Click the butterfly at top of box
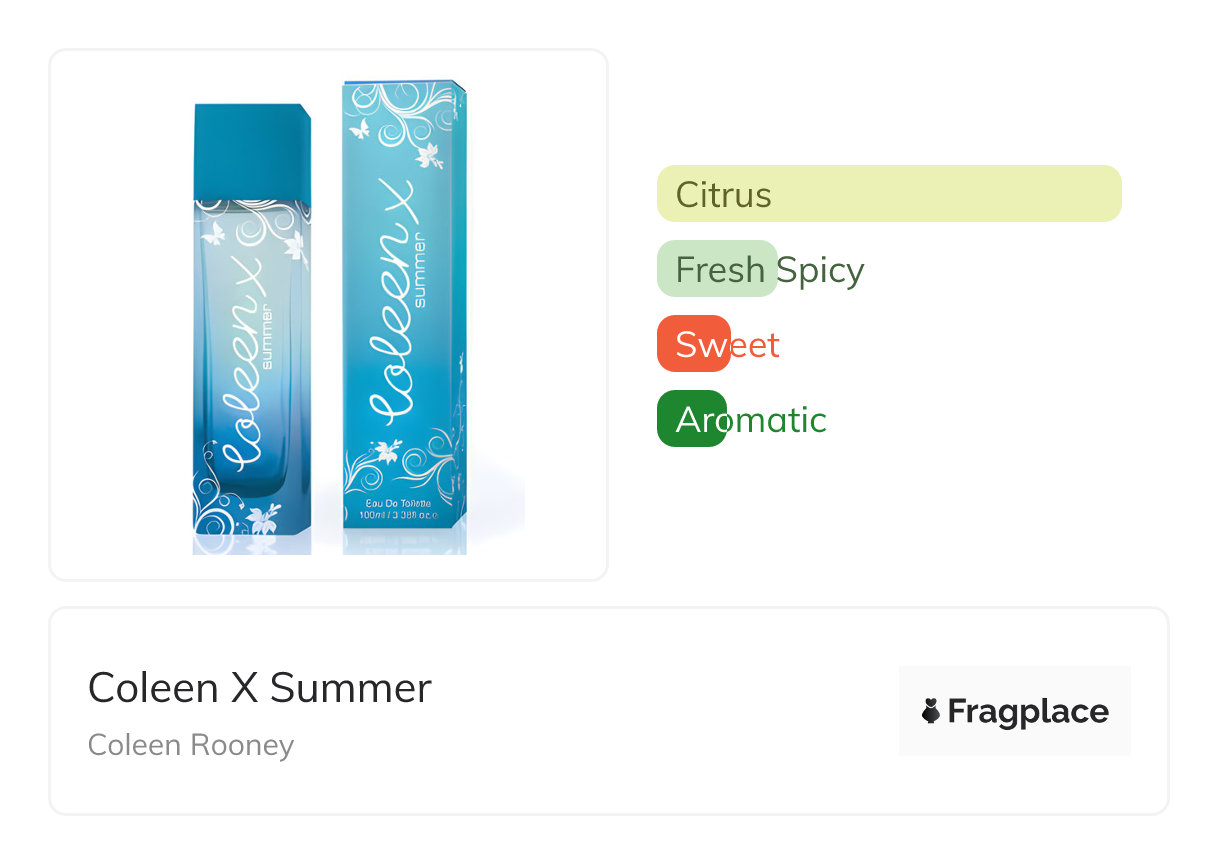 point(361,128)
